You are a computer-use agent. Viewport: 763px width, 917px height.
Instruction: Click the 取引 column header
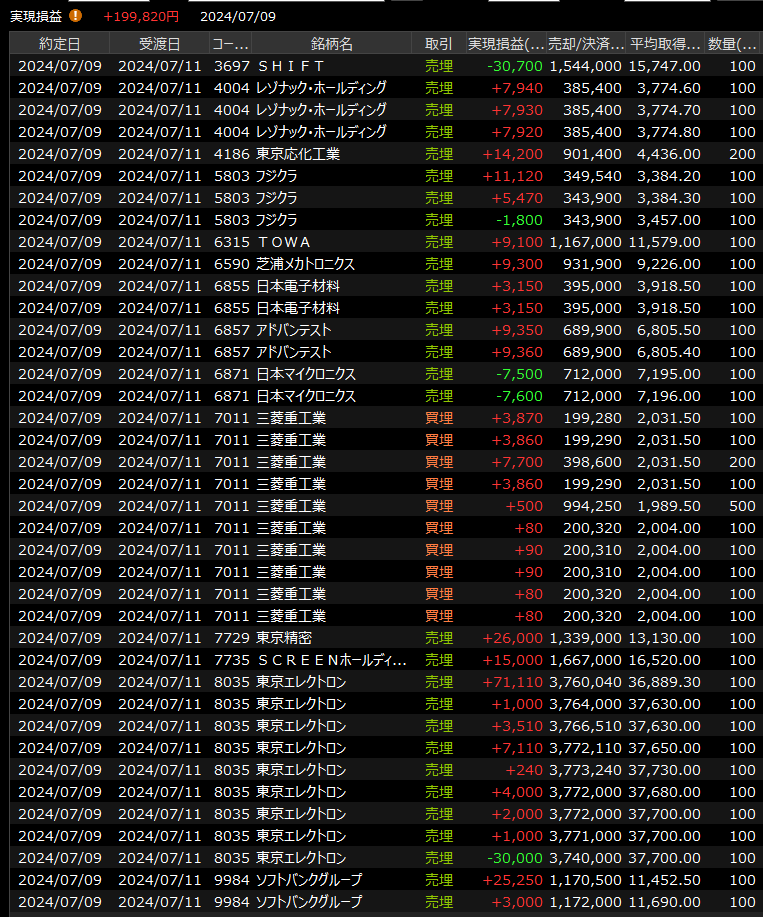(438, 44)
